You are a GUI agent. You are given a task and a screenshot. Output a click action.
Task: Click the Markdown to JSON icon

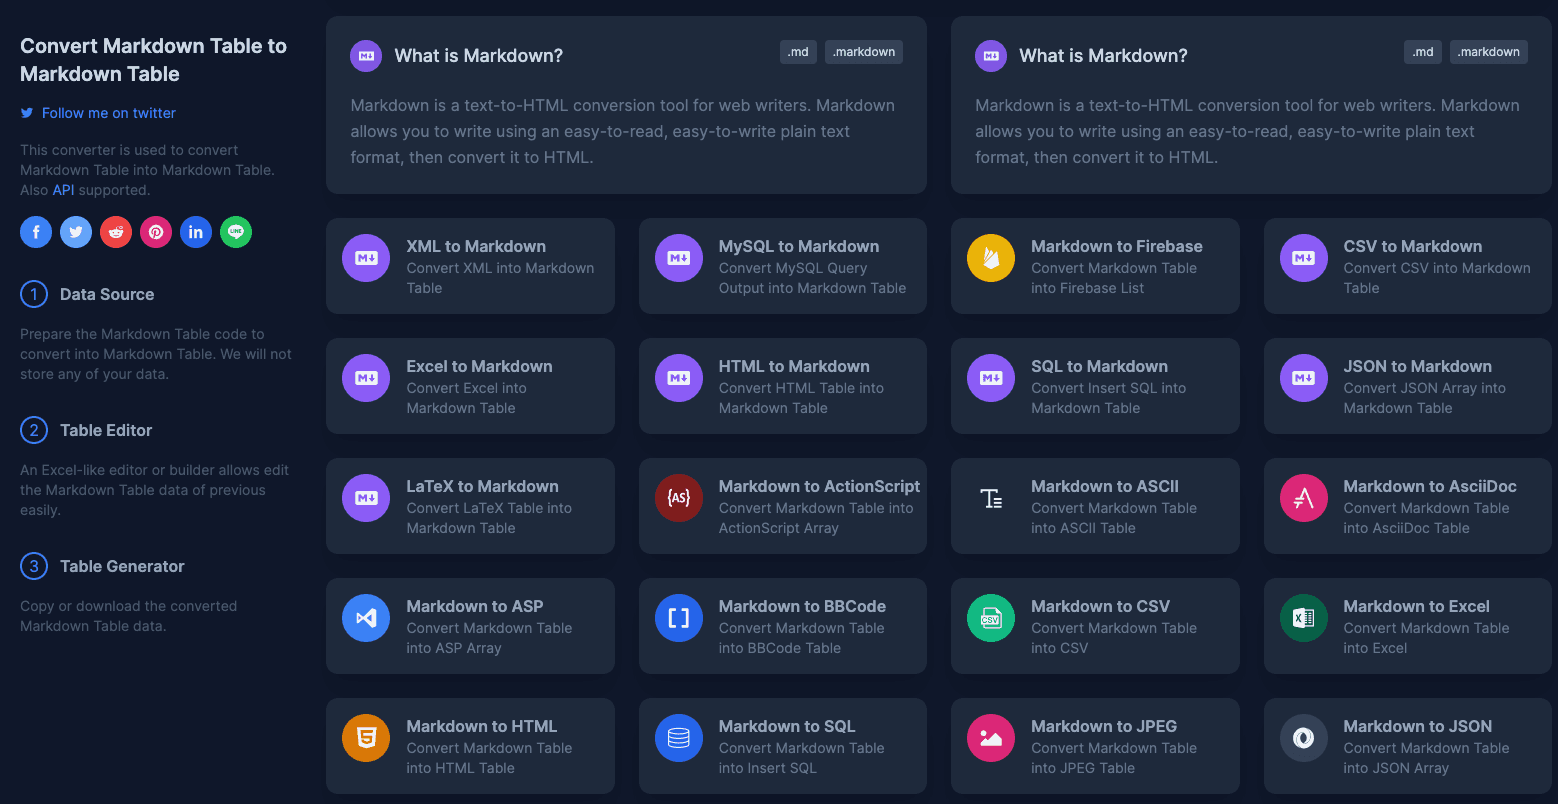(1304, 738)
